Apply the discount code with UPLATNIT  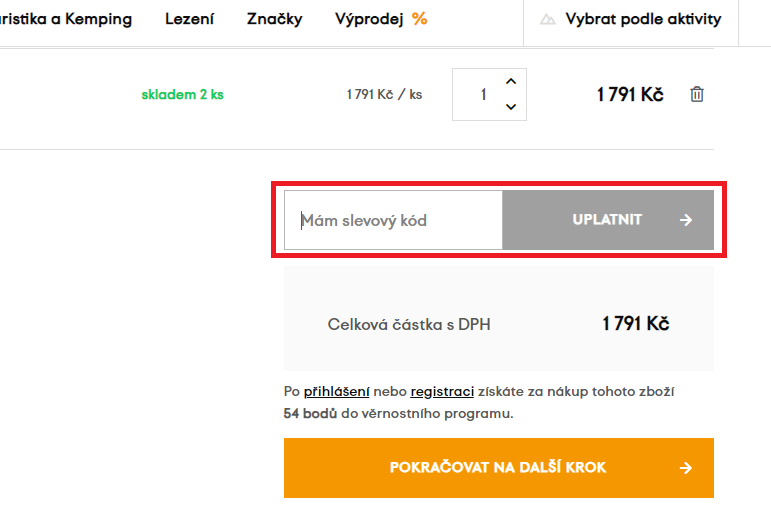click(x=607, y=220)
